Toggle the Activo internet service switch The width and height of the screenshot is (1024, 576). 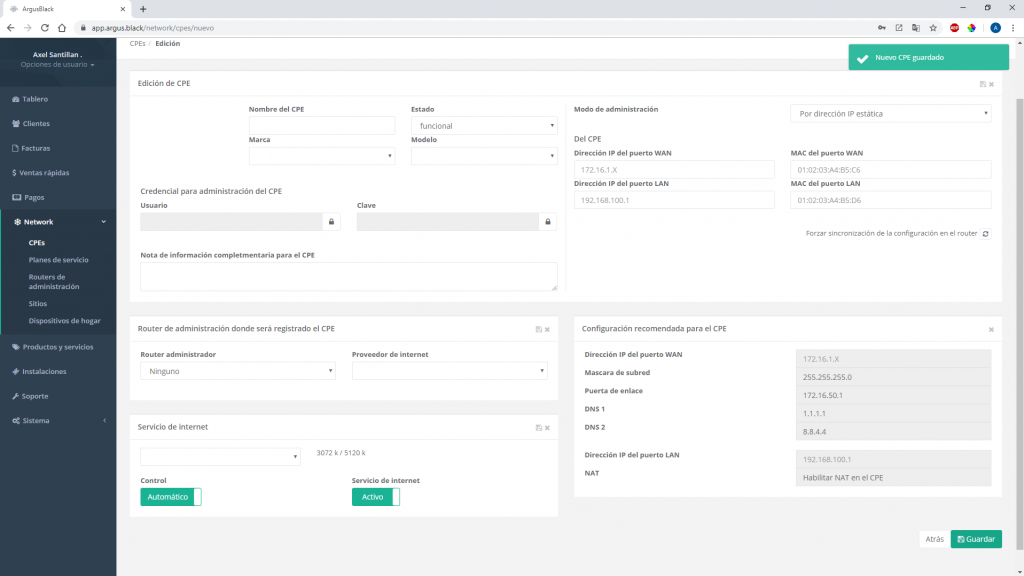[376, 497]
